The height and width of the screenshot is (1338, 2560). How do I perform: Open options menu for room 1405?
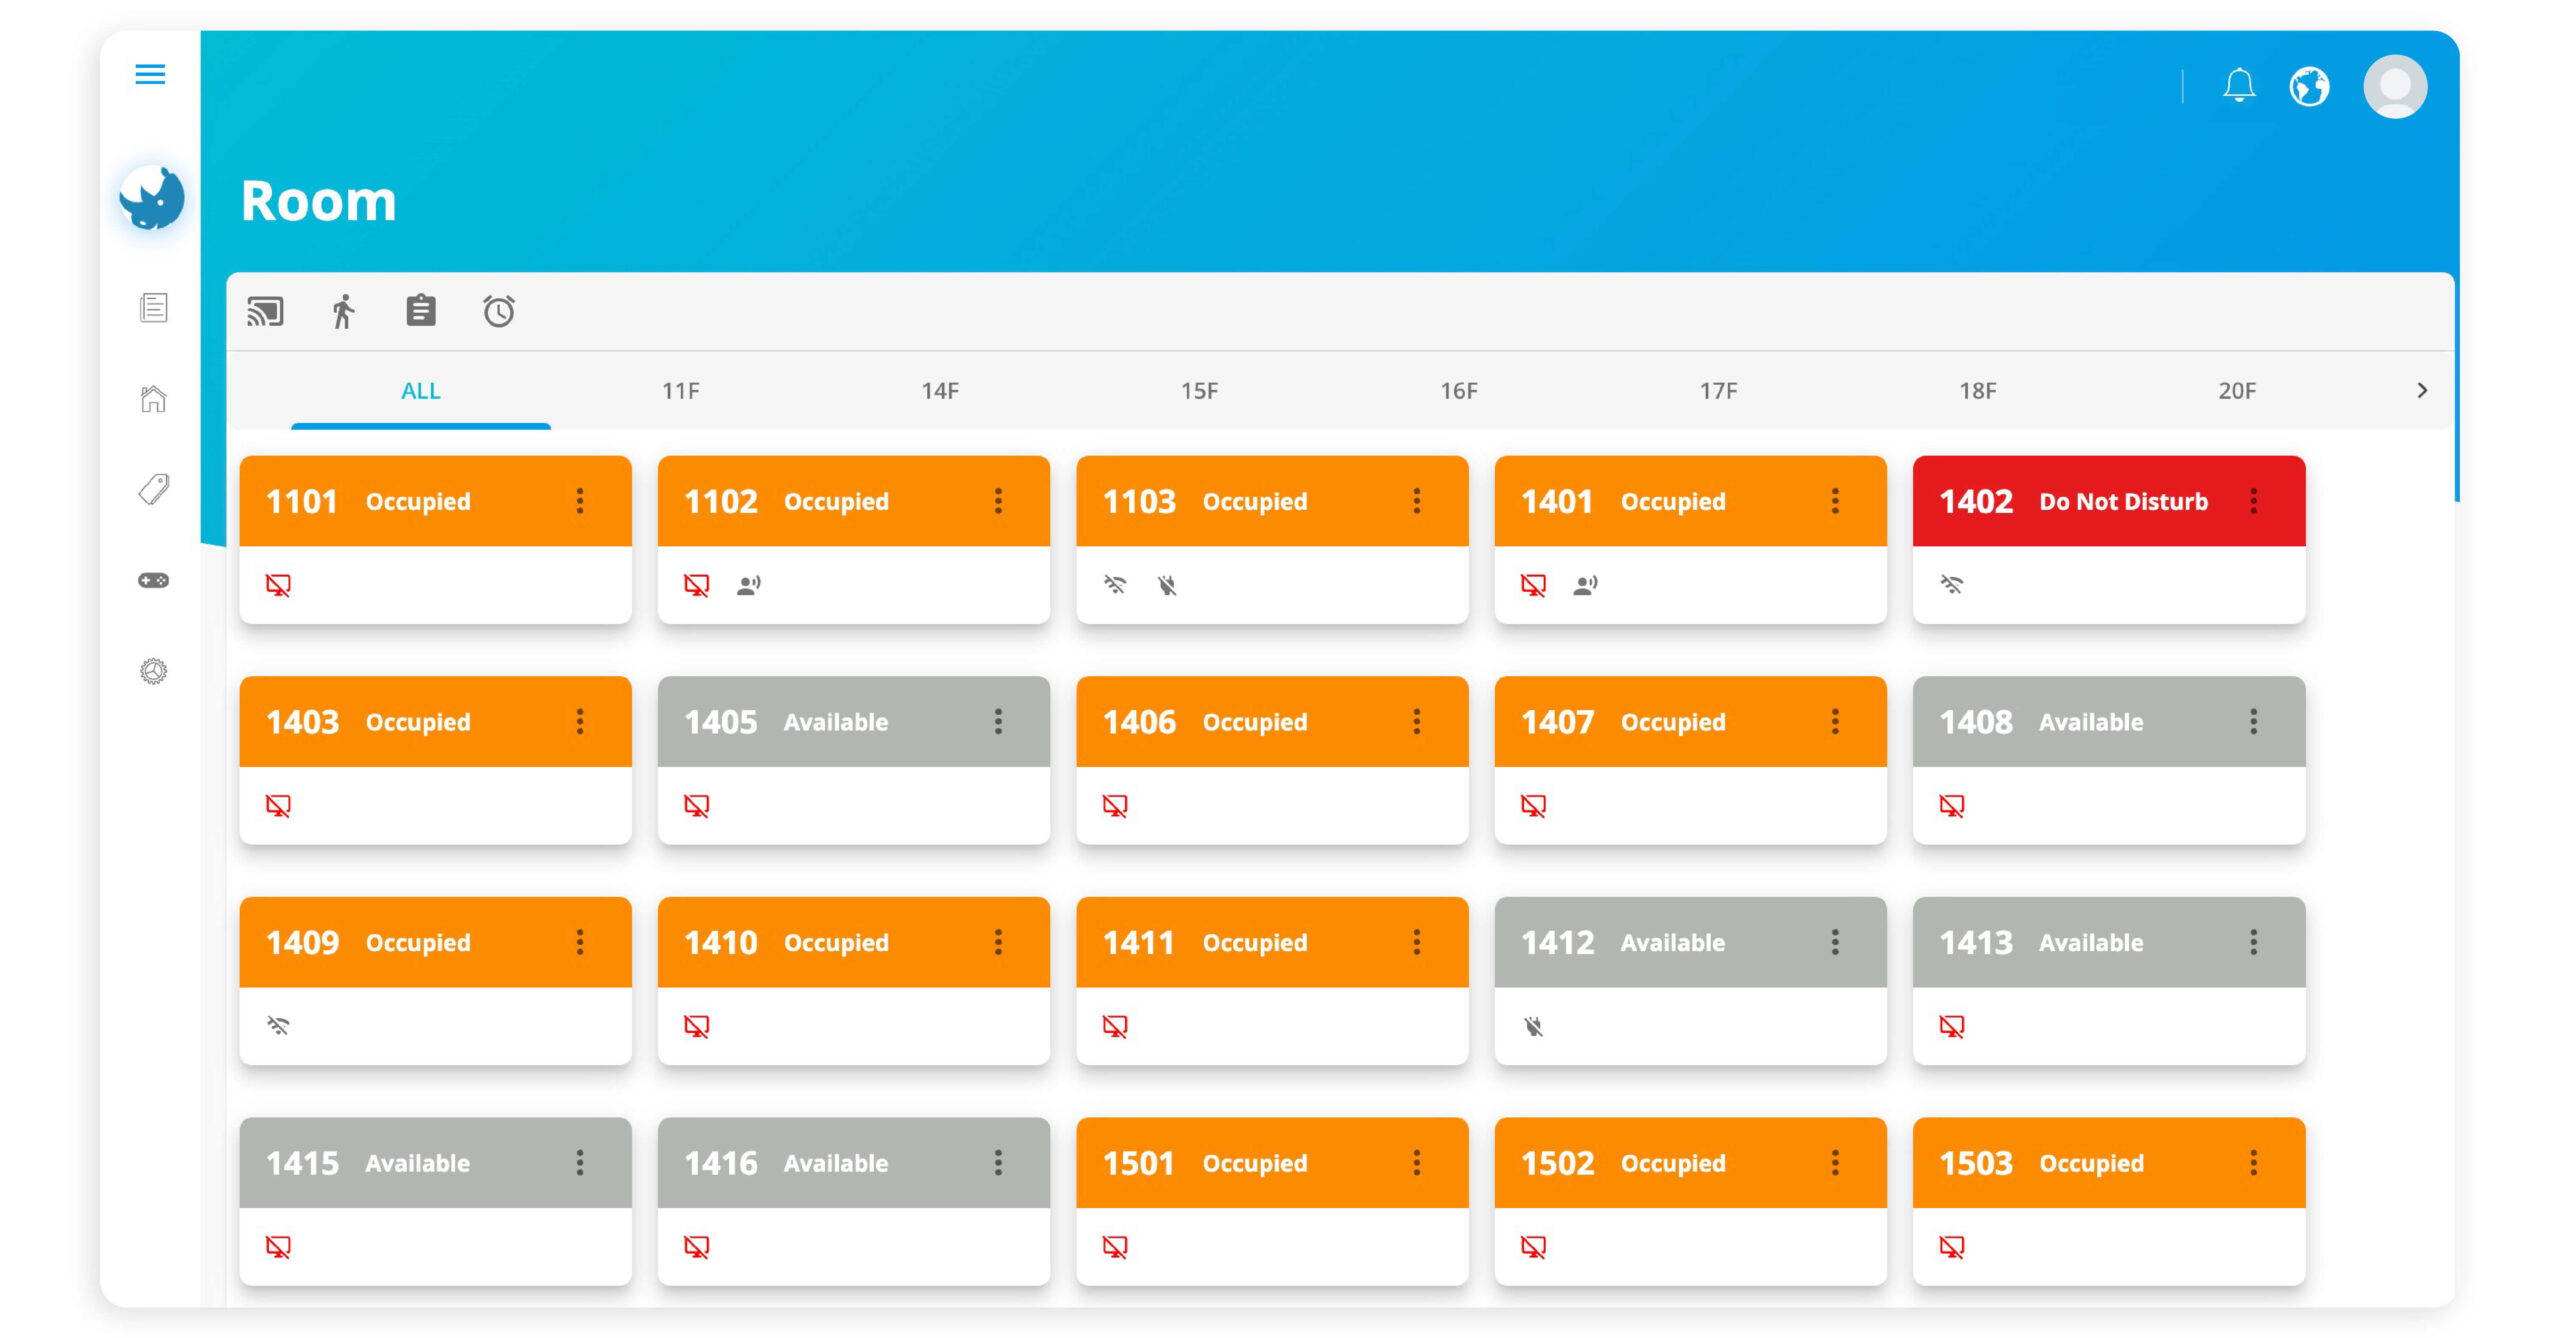click(x=998, y=722)
